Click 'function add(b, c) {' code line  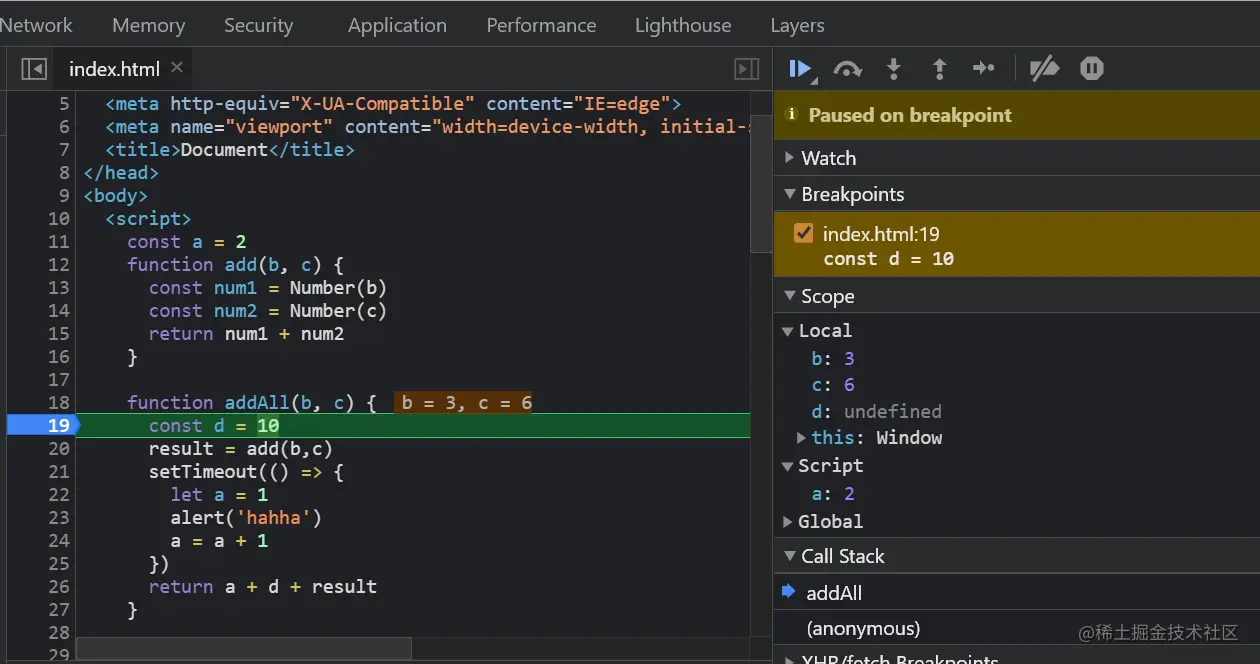(x=235, y=264)
